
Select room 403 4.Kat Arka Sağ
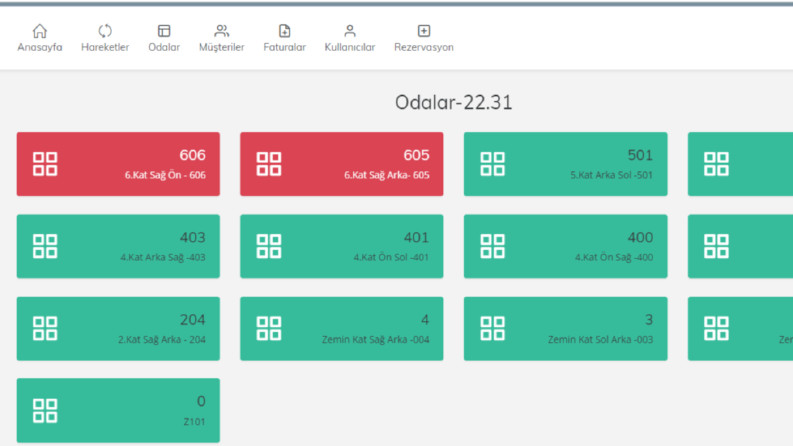[x=118, y=246]
